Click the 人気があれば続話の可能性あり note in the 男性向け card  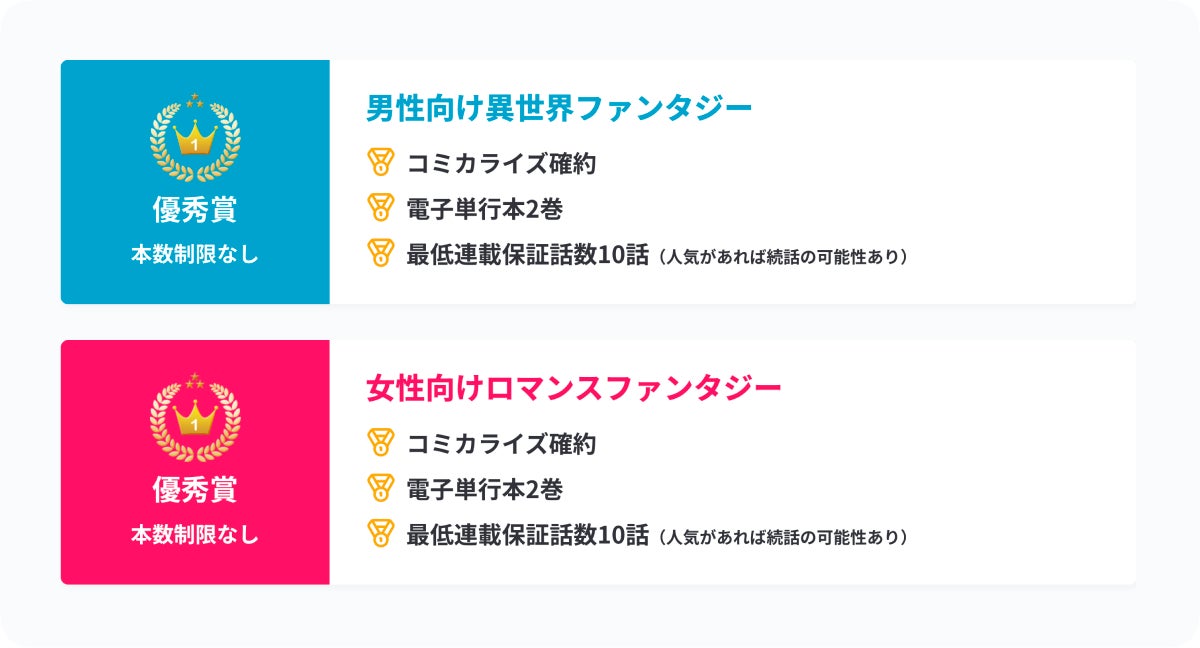coord(784,257)
